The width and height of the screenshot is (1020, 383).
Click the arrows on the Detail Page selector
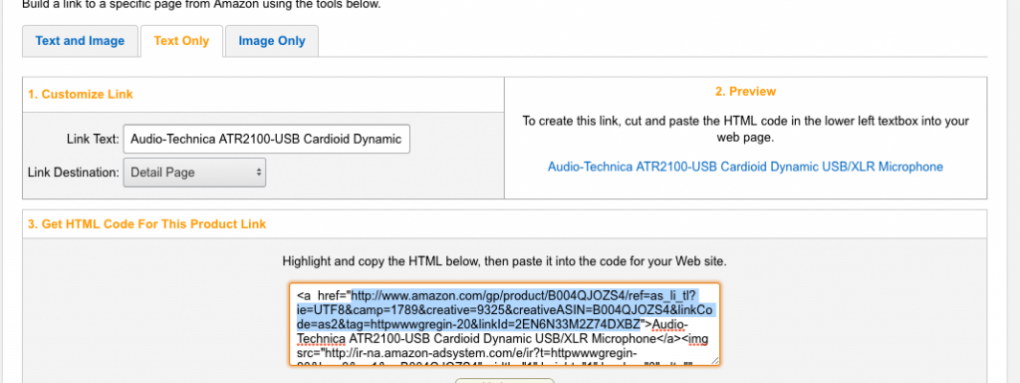tap(258, 172)
